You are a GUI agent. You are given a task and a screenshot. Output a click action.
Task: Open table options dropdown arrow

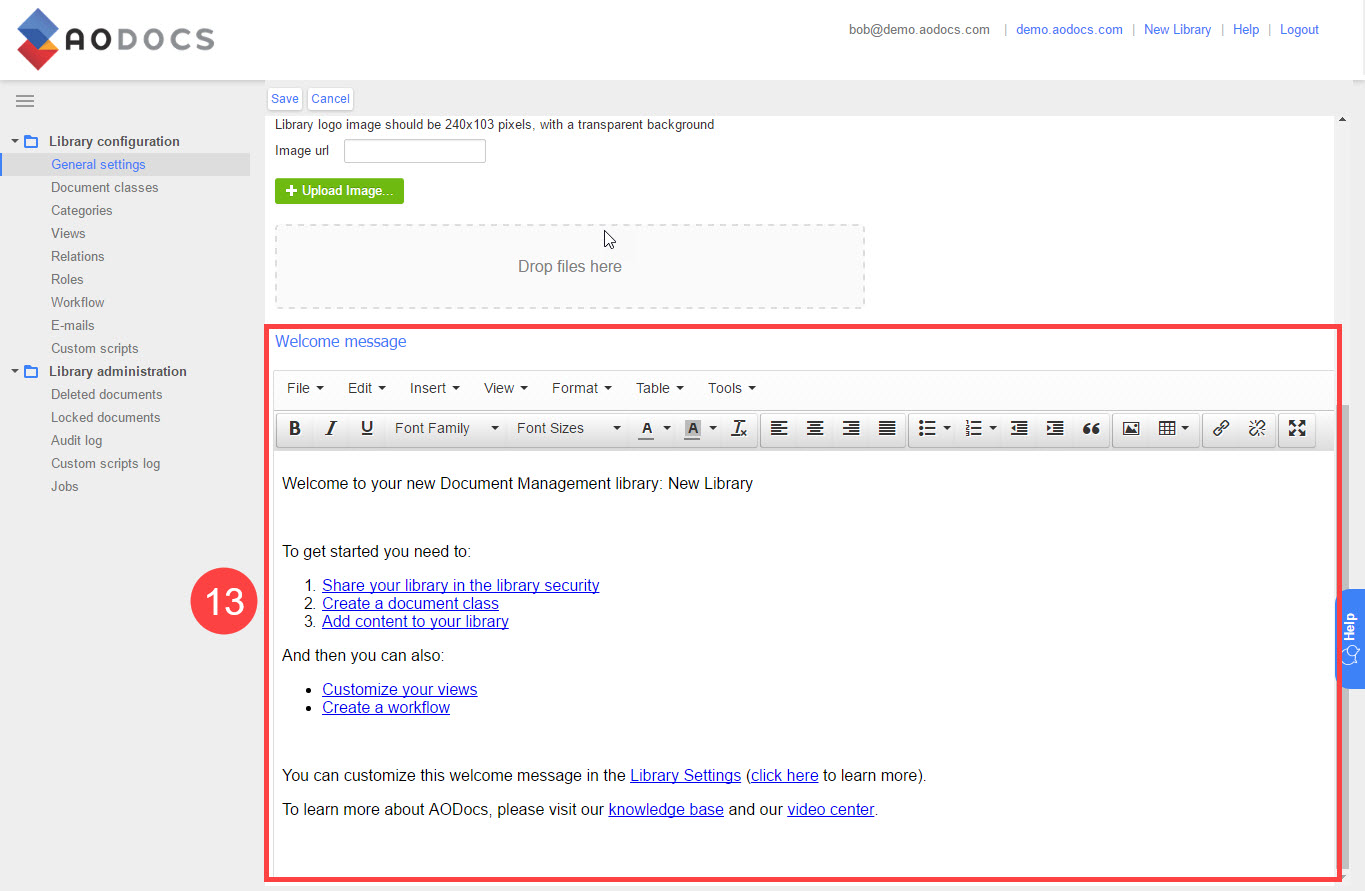[x=1186, y=428]
